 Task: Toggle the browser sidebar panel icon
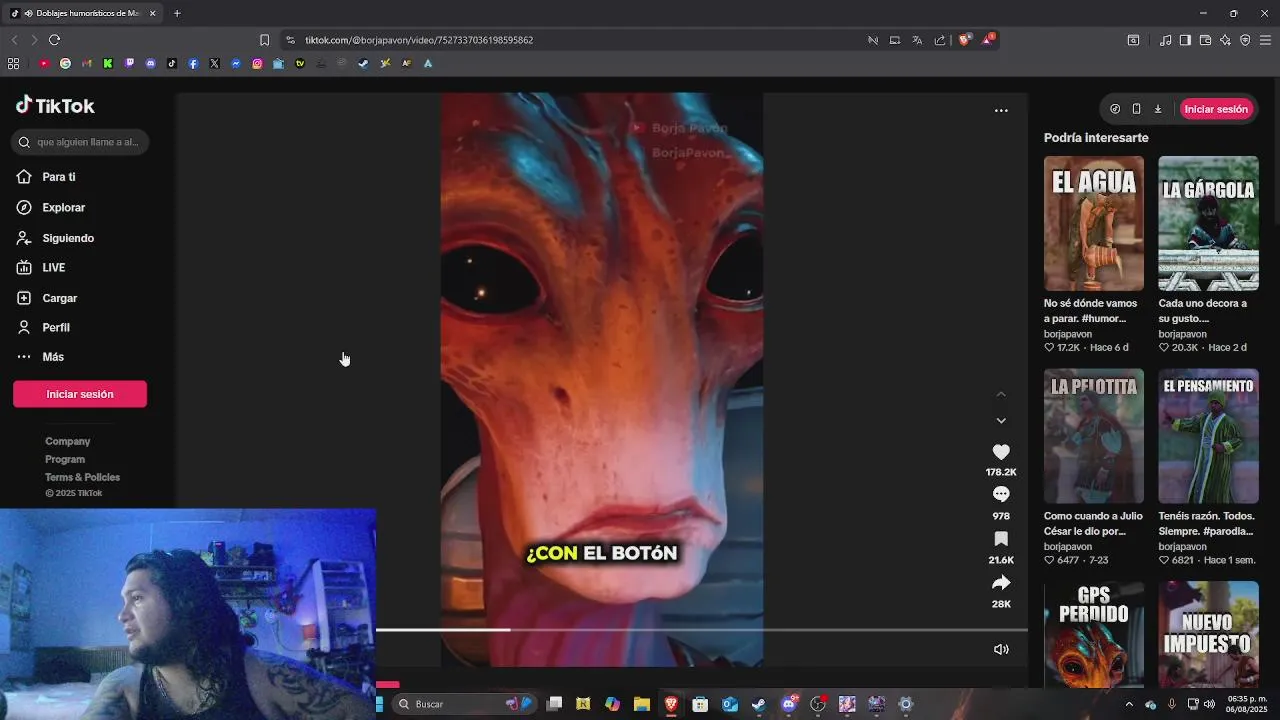tap(1185, 40)
